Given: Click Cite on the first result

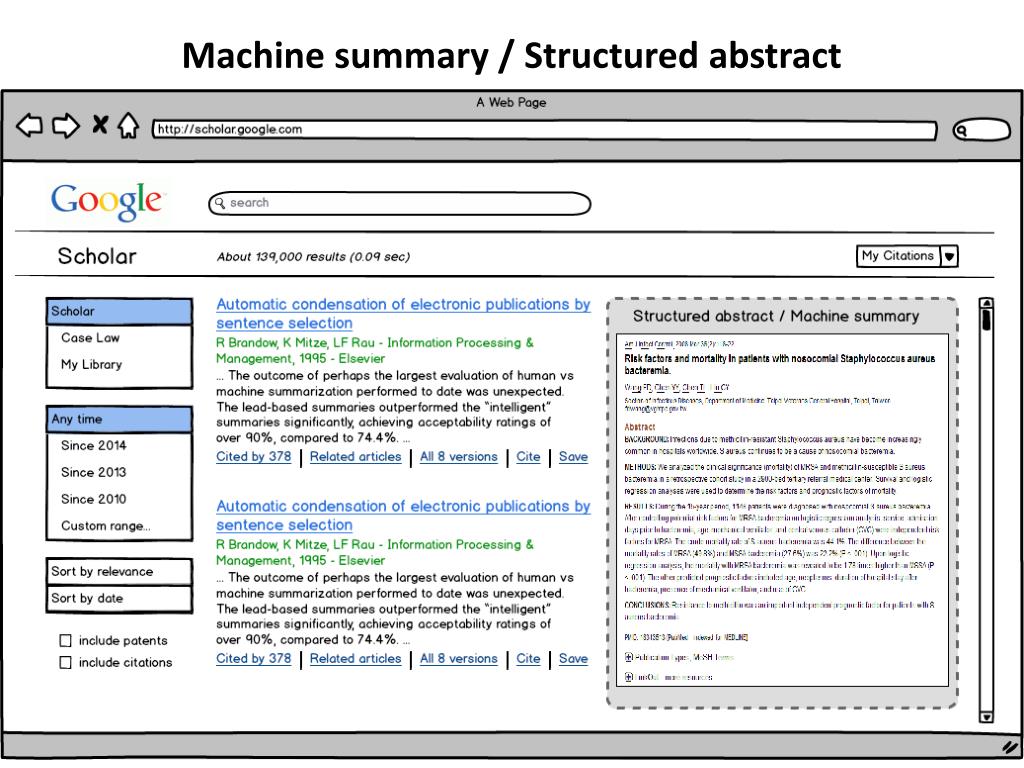Looking at the screenshot, I should pyautogui.click(x=528, y=456).
